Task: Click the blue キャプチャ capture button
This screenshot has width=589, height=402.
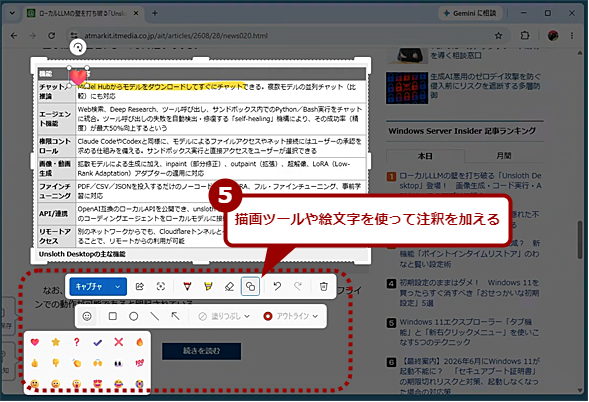Action: click(x=89, y=287)
